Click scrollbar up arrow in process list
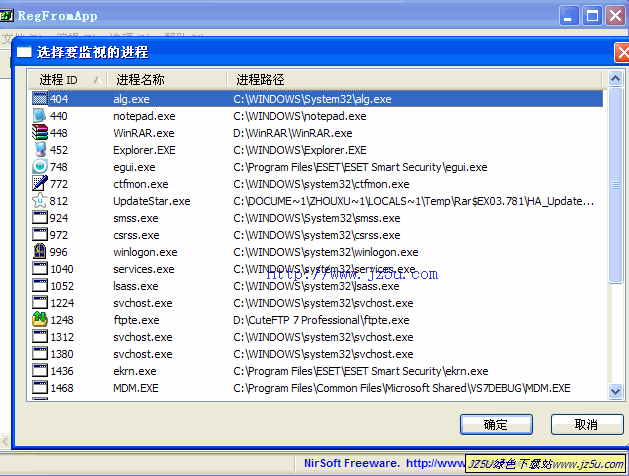629x476 pixels. pos(615,78)
